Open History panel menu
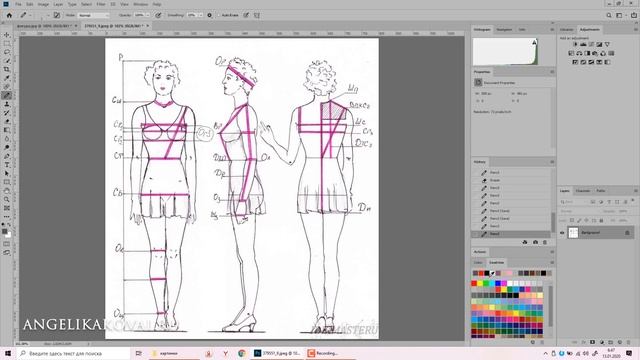The height and width of the screenshot is (360, 640). coord(552,162)
